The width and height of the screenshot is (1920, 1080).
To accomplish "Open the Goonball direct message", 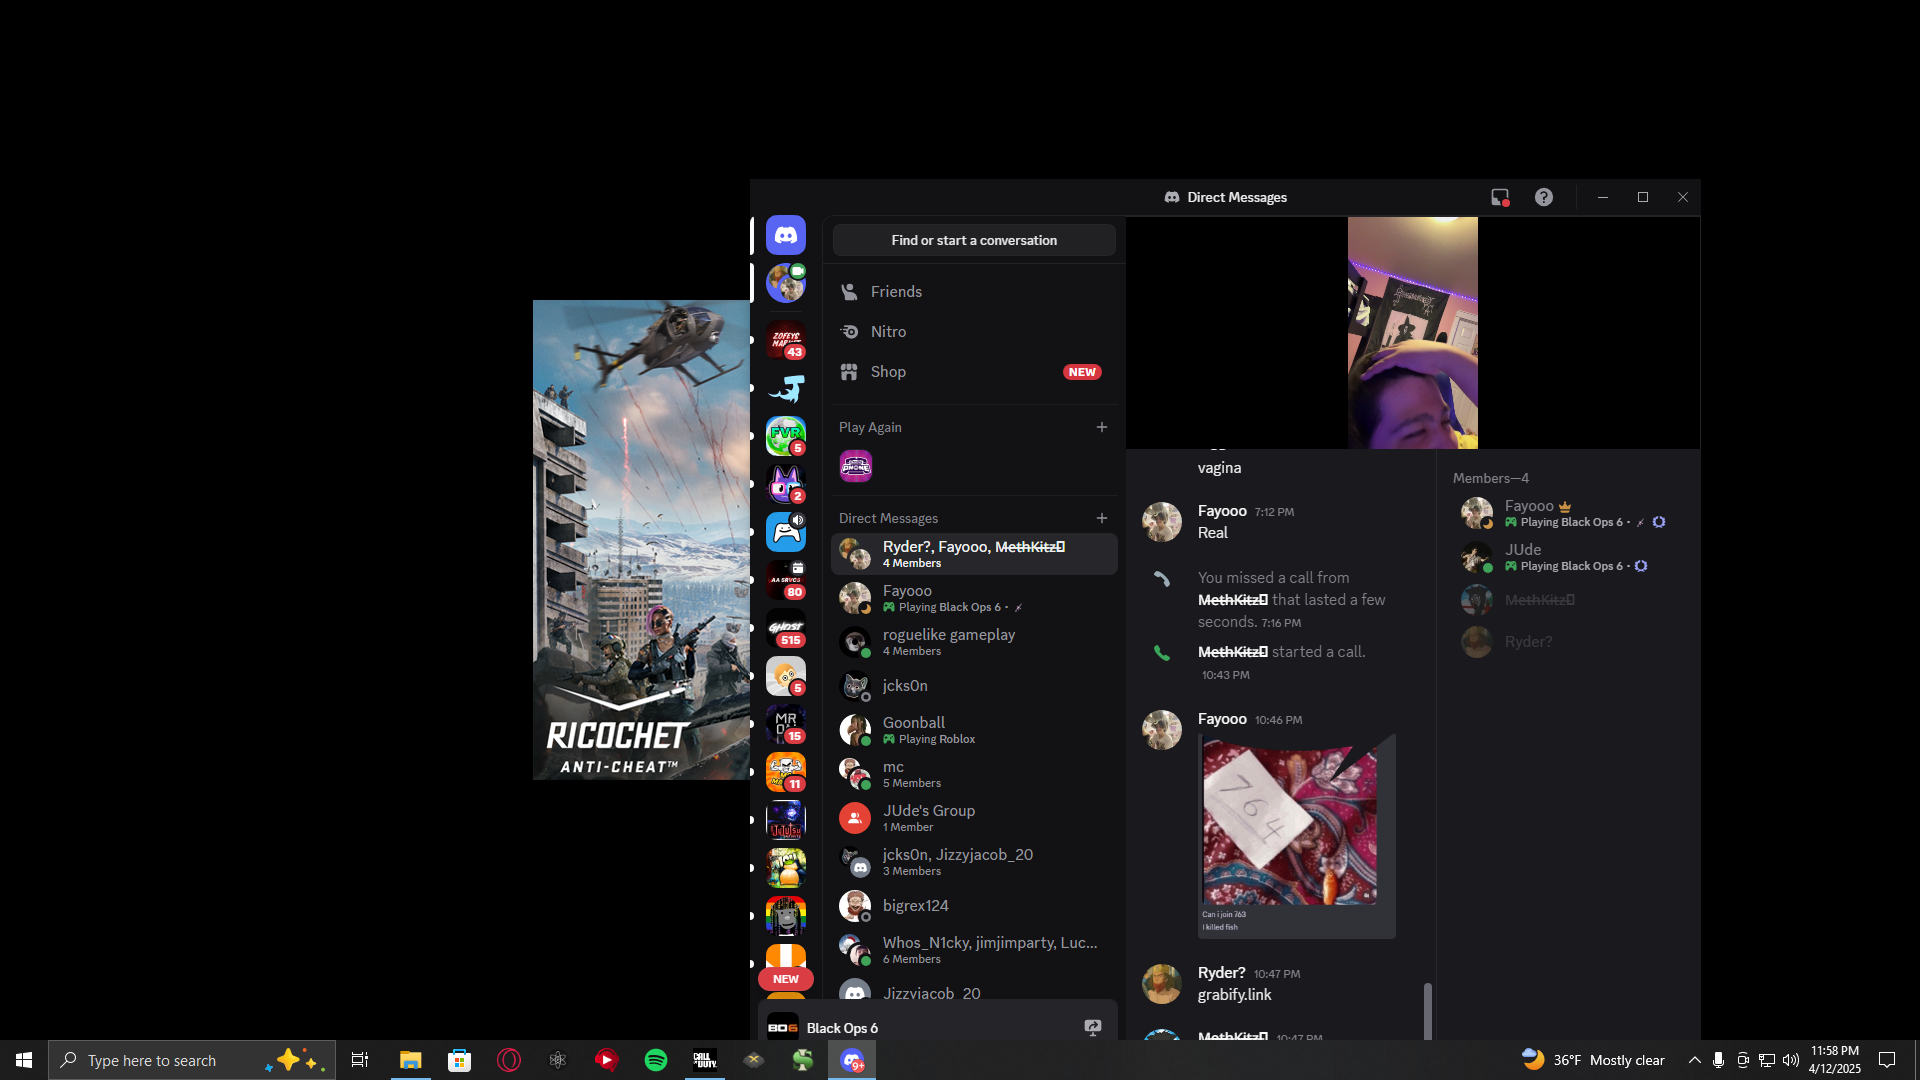I will tap(974, 730).
